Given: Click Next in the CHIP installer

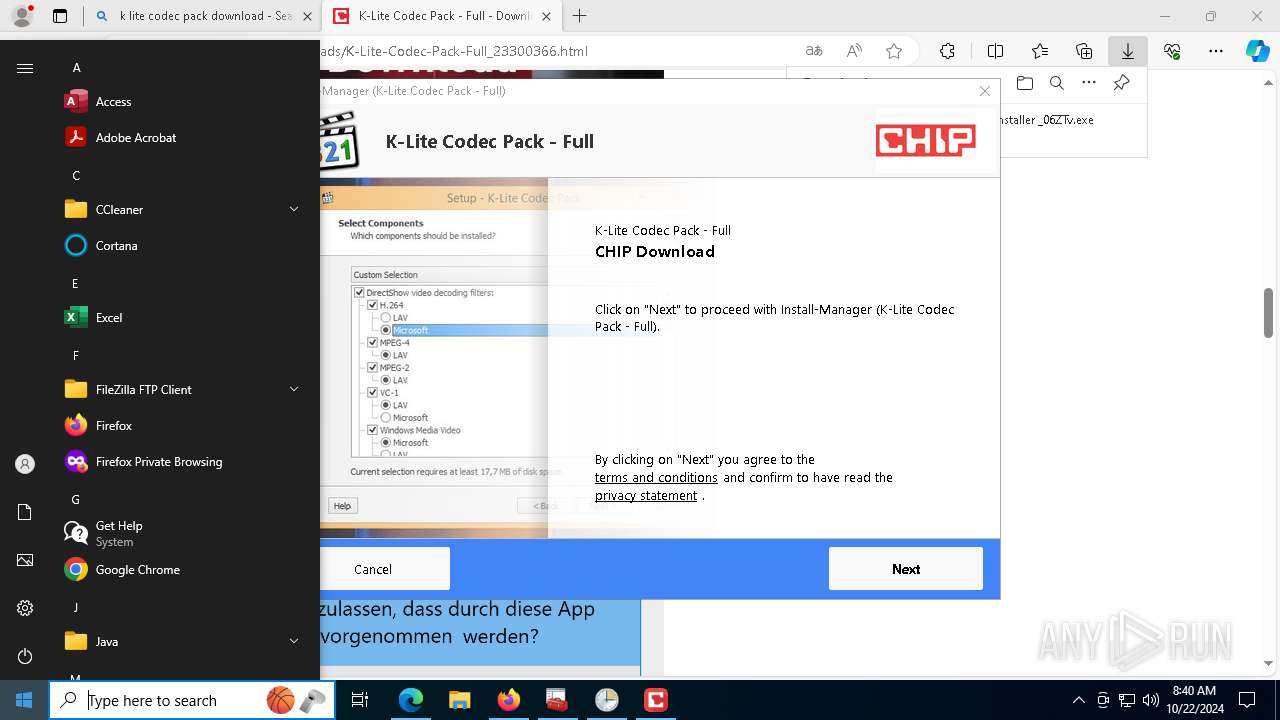Looking at the screenshot, I should [x=906, y=569].
